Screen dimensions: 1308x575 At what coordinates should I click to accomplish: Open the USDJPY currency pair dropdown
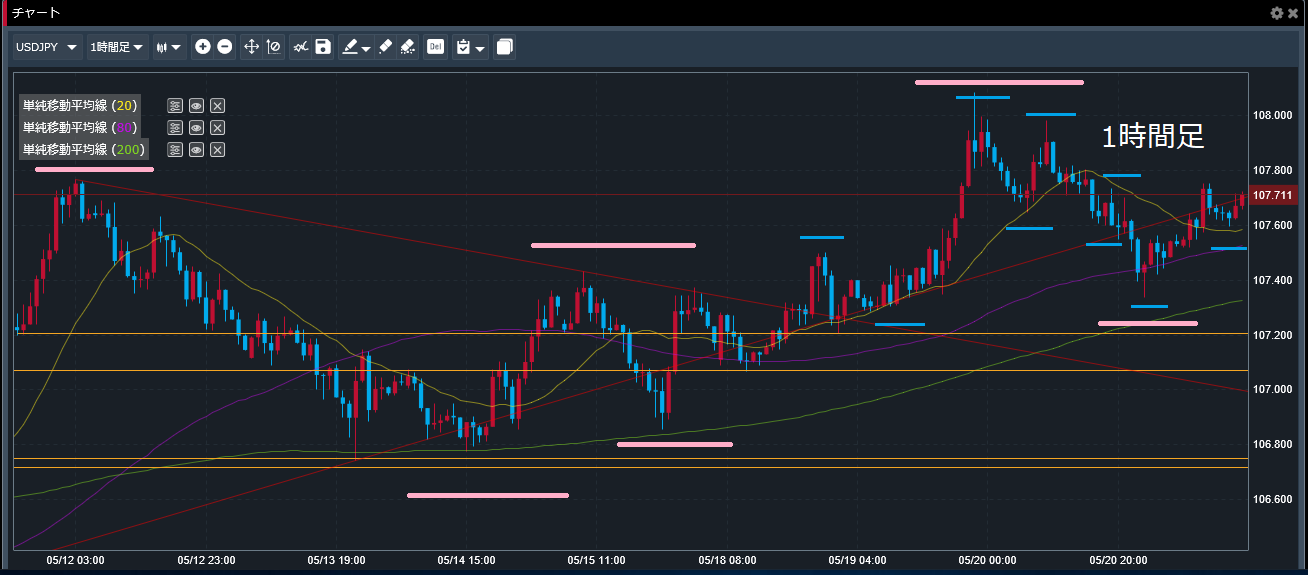pos(47,47)
